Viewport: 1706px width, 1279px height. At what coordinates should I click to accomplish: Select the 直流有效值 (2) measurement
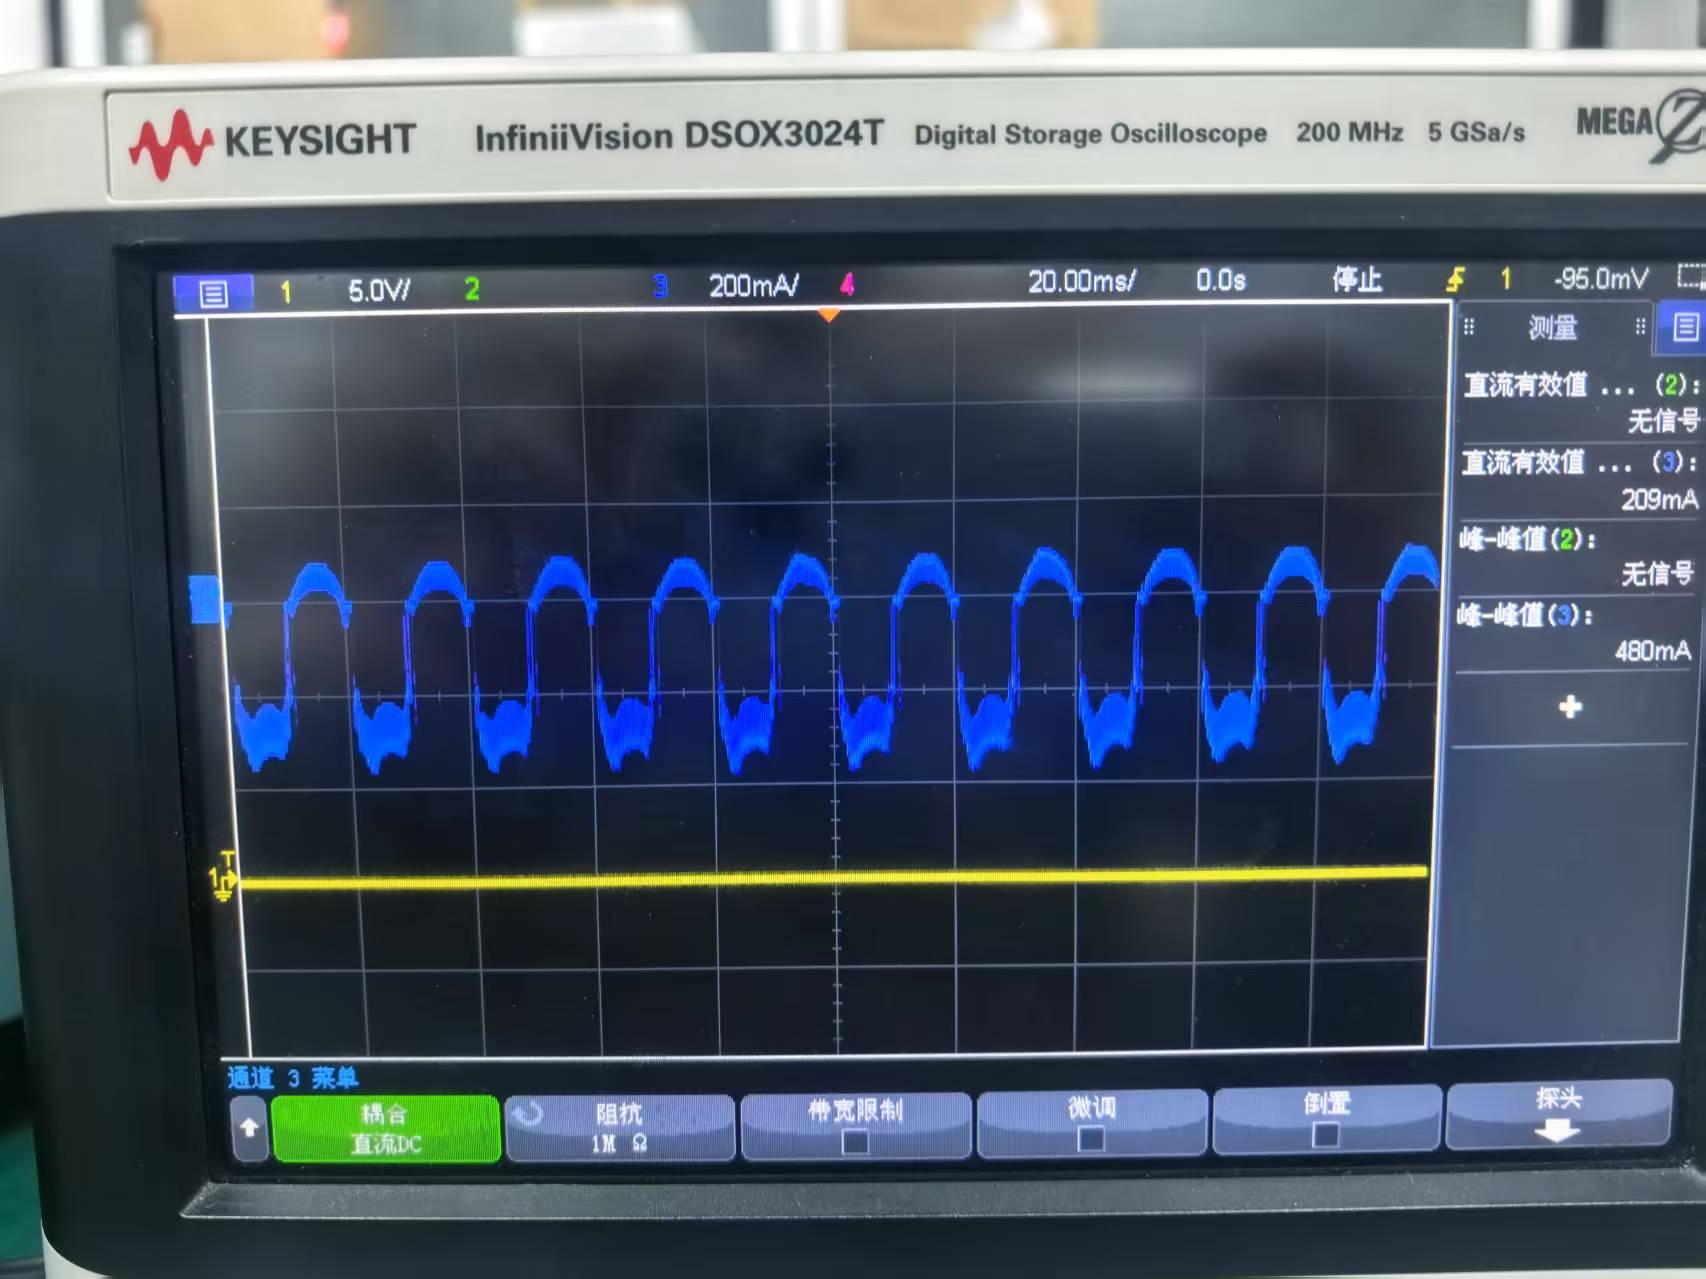(1580, 402)
